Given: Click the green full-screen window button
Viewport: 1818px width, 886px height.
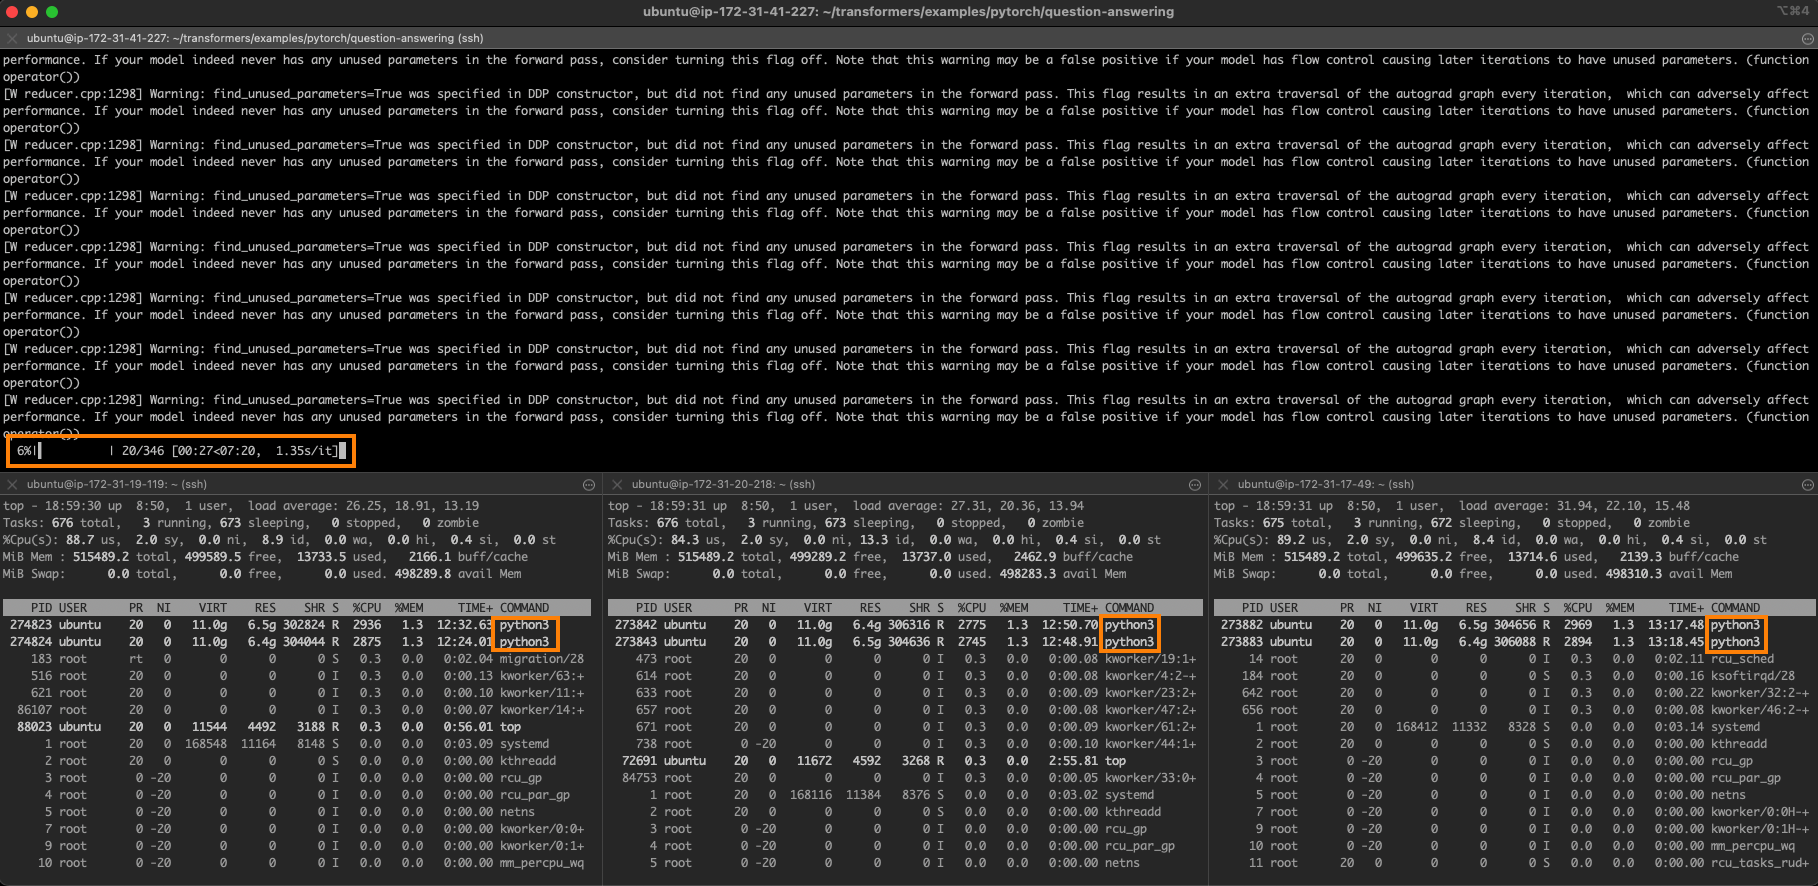Looking at the screenshot, I should [52, 12].
